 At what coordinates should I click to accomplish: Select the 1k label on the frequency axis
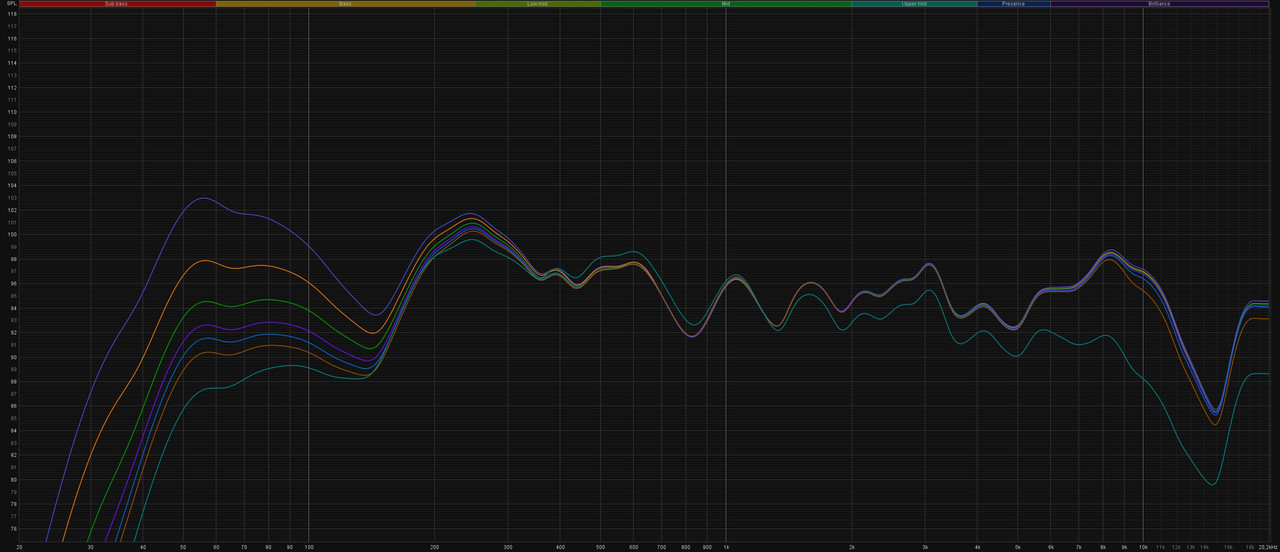pyautogui.click(x=726, y=547)
